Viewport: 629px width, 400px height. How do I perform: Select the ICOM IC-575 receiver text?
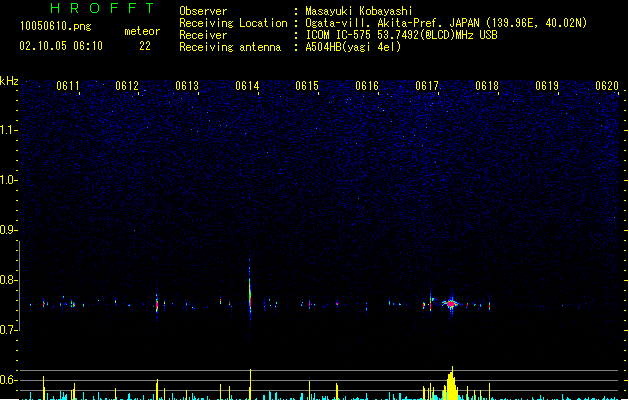(402, 35)
